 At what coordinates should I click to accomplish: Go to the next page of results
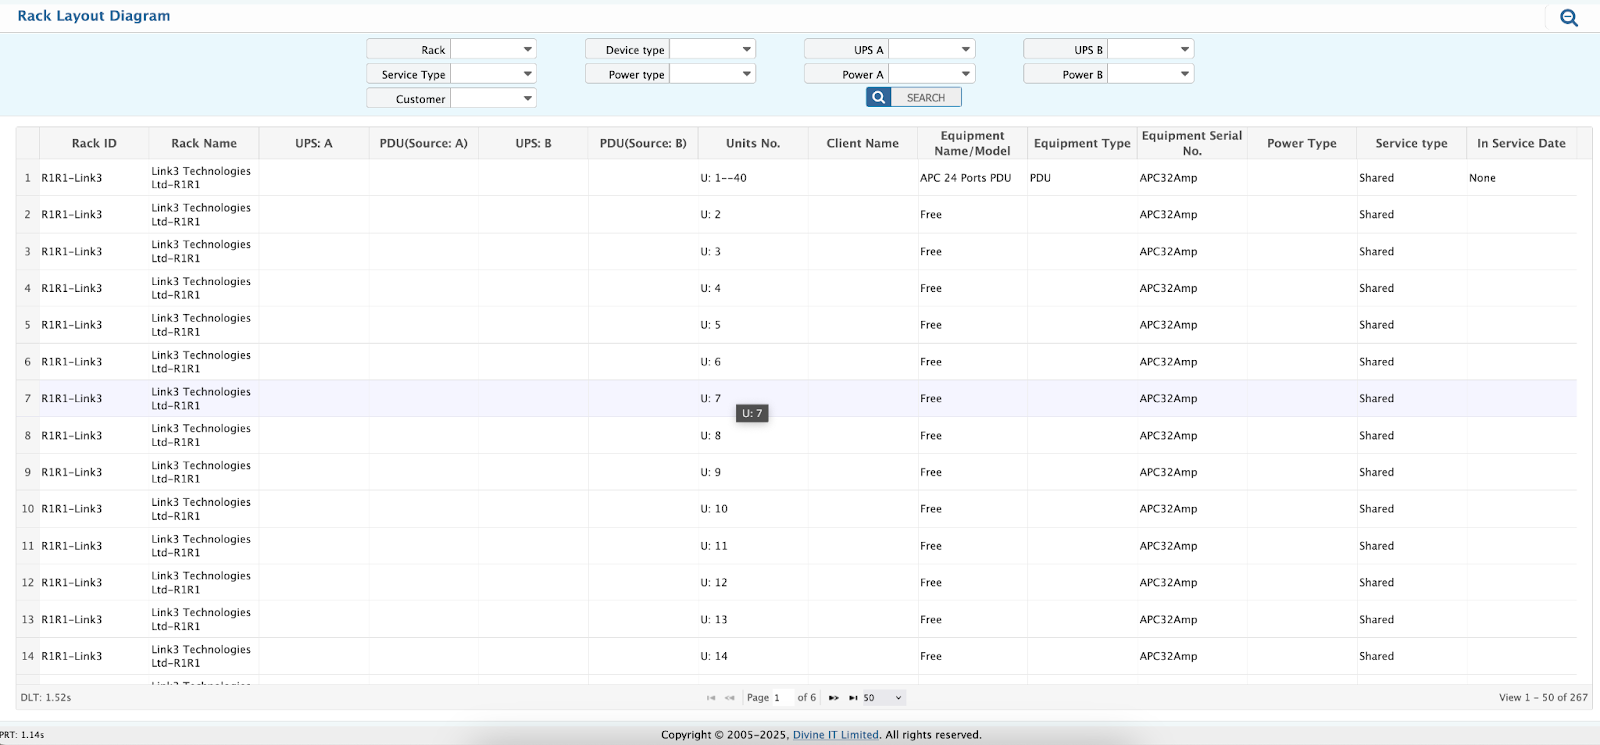tap(833, 698)
